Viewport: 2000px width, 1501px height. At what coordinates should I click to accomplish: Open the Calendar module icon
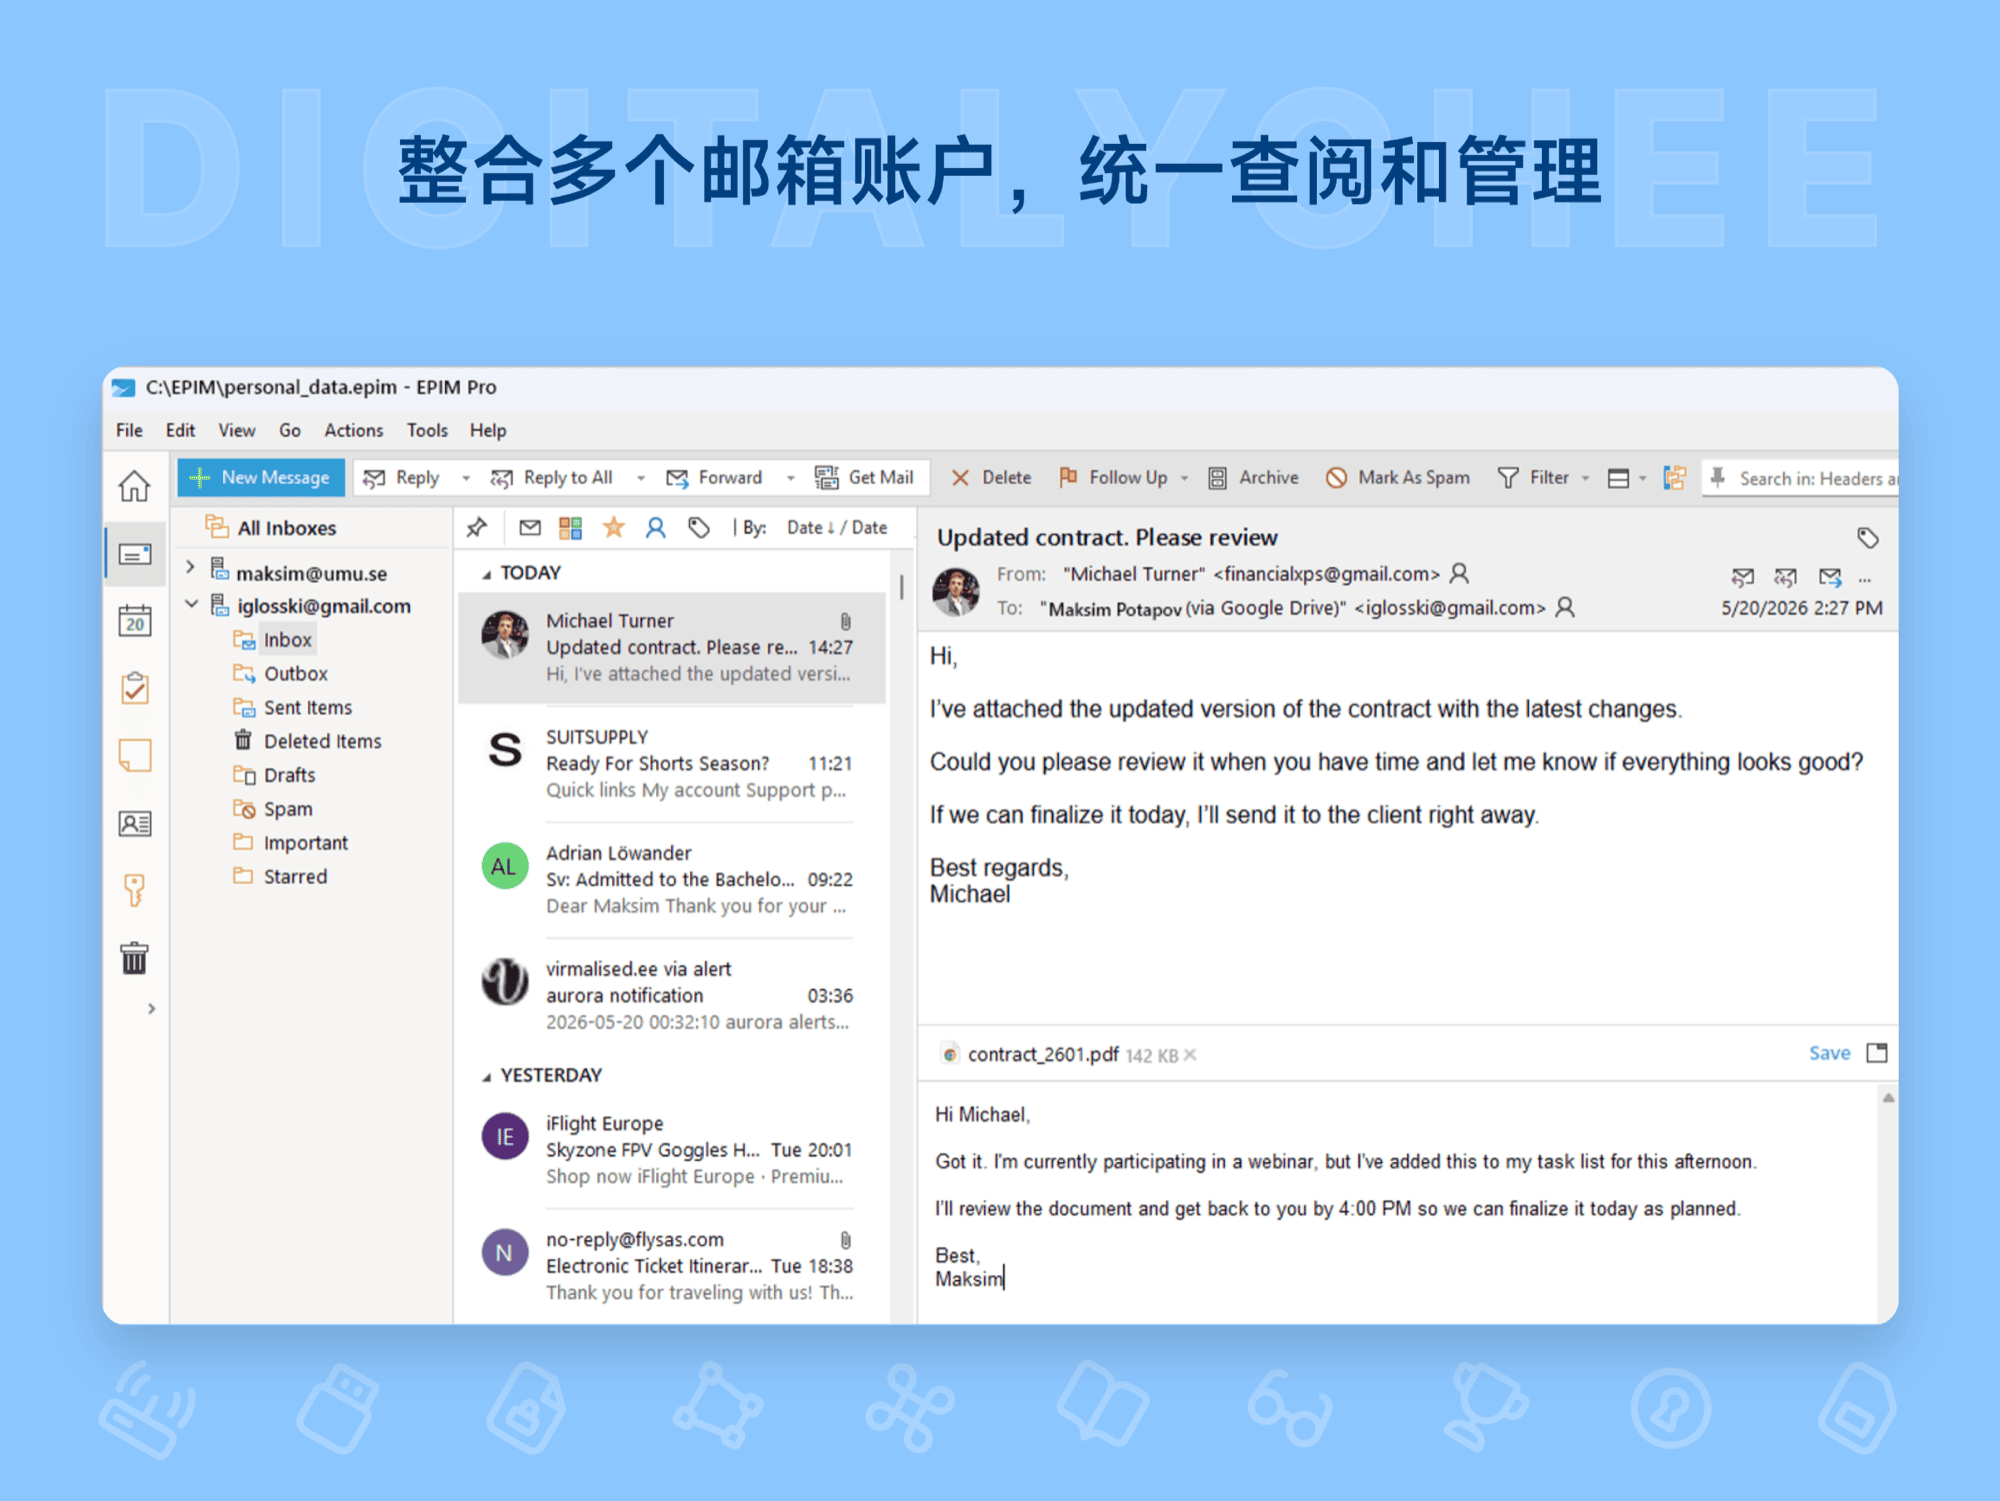(x=134, y=621)
